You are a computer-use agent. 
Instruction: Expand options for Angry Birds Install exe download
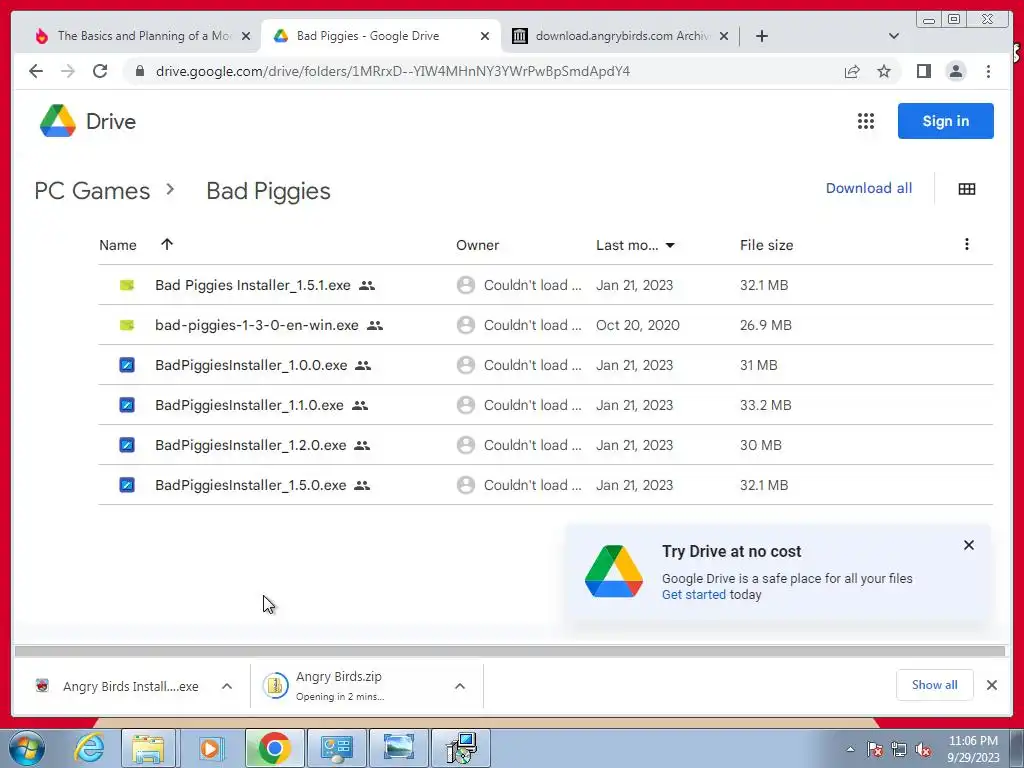227,686
